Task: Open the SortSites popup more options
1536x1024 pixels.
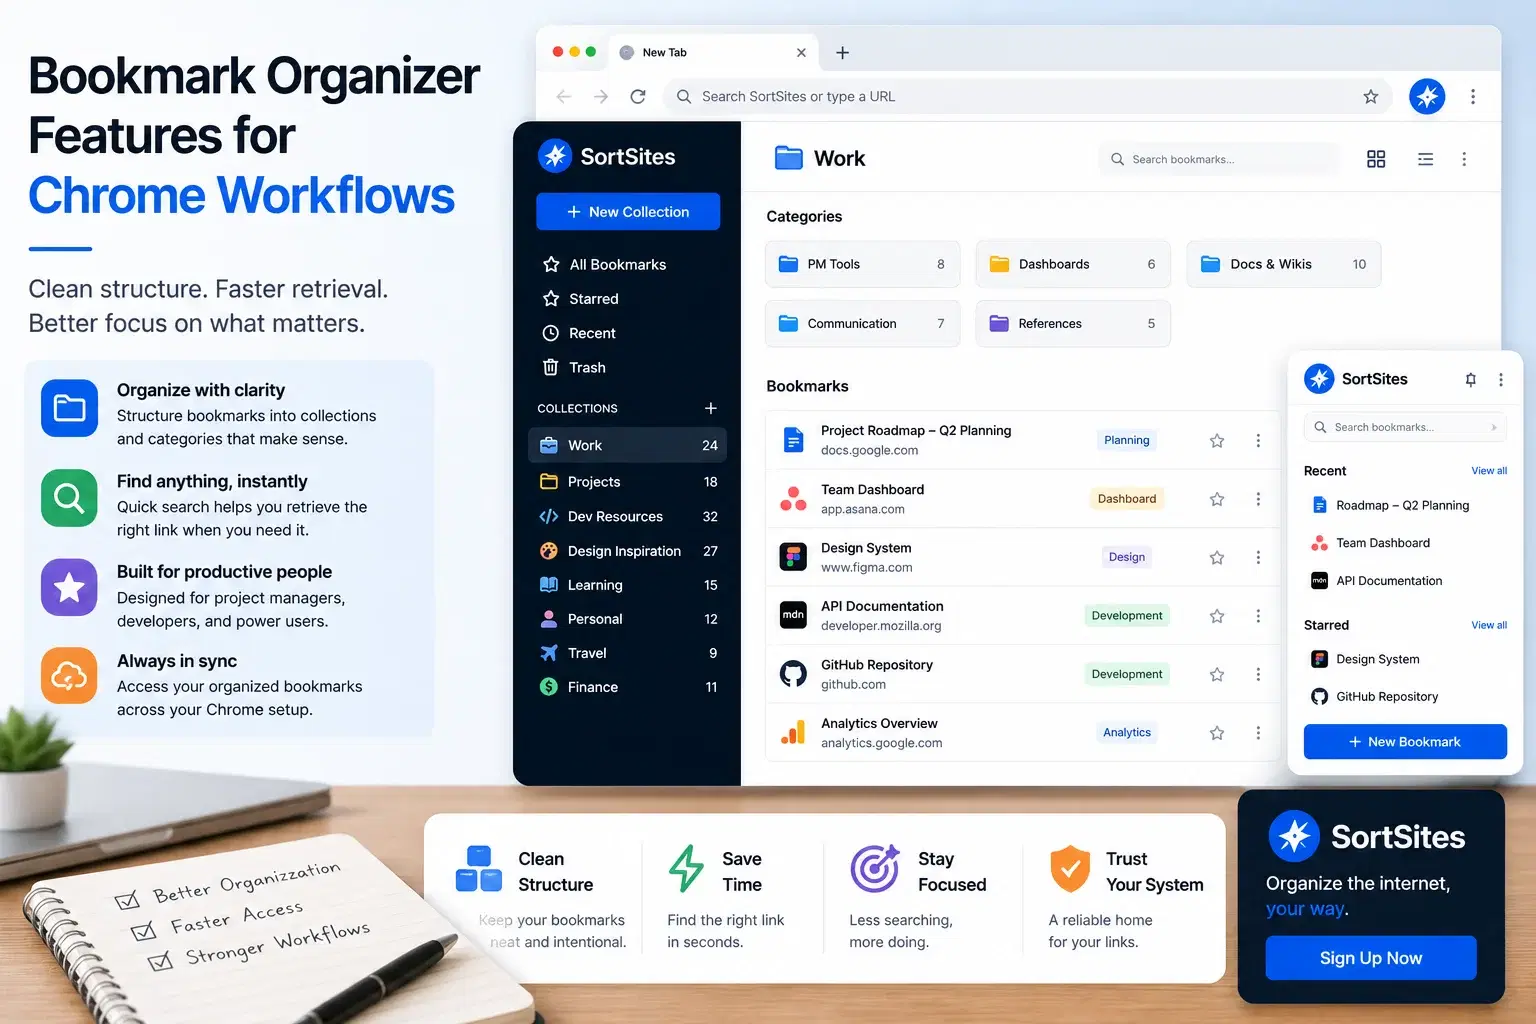Action: pyautogui.click(x=1501, y=379)
